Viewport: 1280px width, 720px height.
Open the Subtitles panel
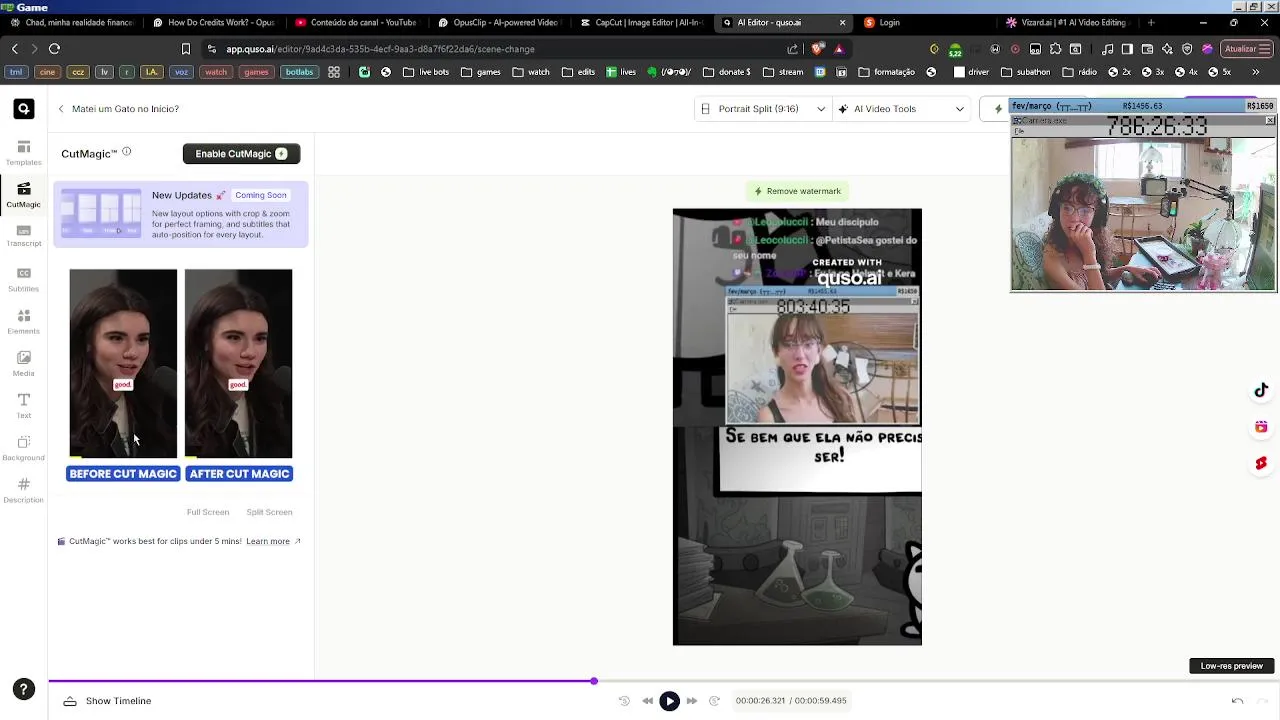pos(24,279)
